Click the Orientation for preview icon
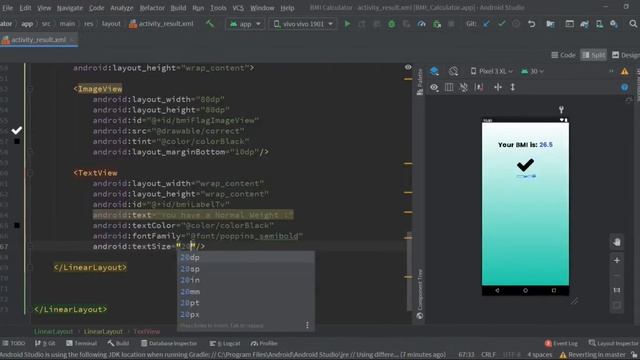The width and height of the screenshot is (640, 360). pos(453,71)
